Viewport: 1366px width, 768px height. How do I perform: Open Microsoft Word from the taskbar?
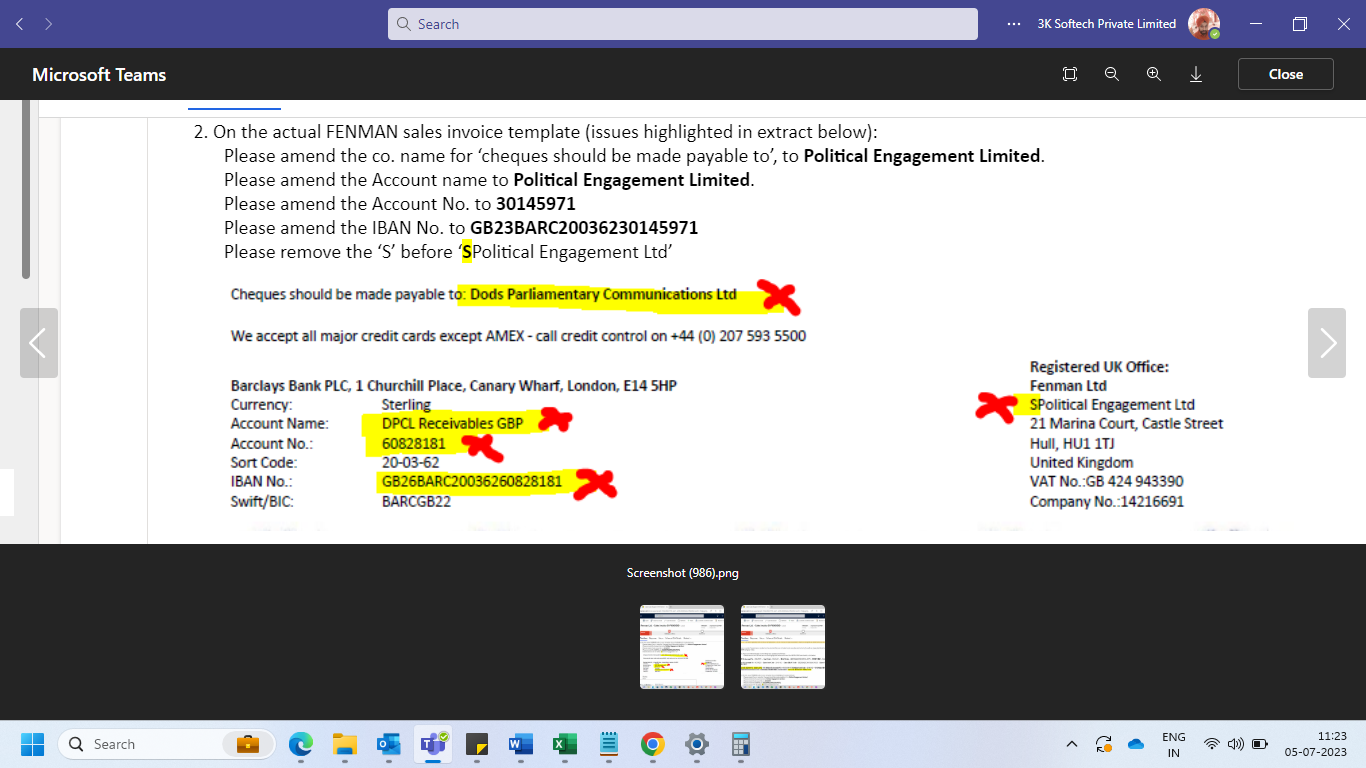pyautogui.click(x=519, y=744)
